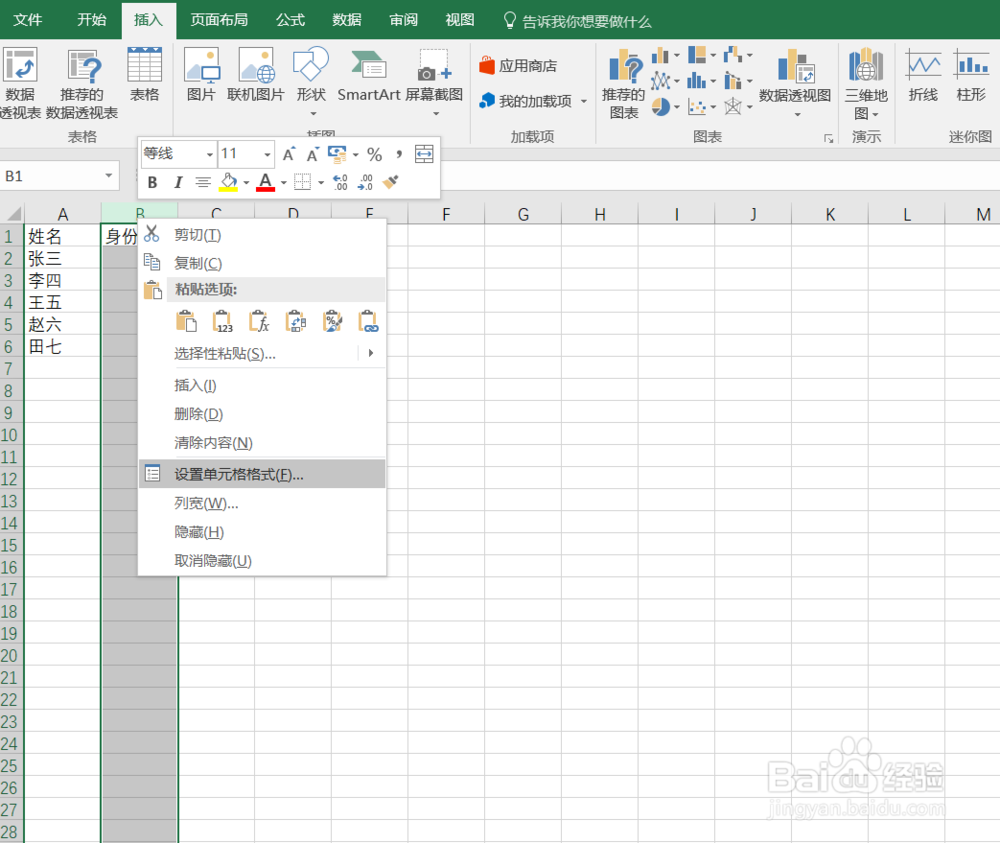Image resolution: width=1000 pixels, height=843 pixels.
Task: Choose 设置单元格格式 from context menu
Action: pos(261,474)
